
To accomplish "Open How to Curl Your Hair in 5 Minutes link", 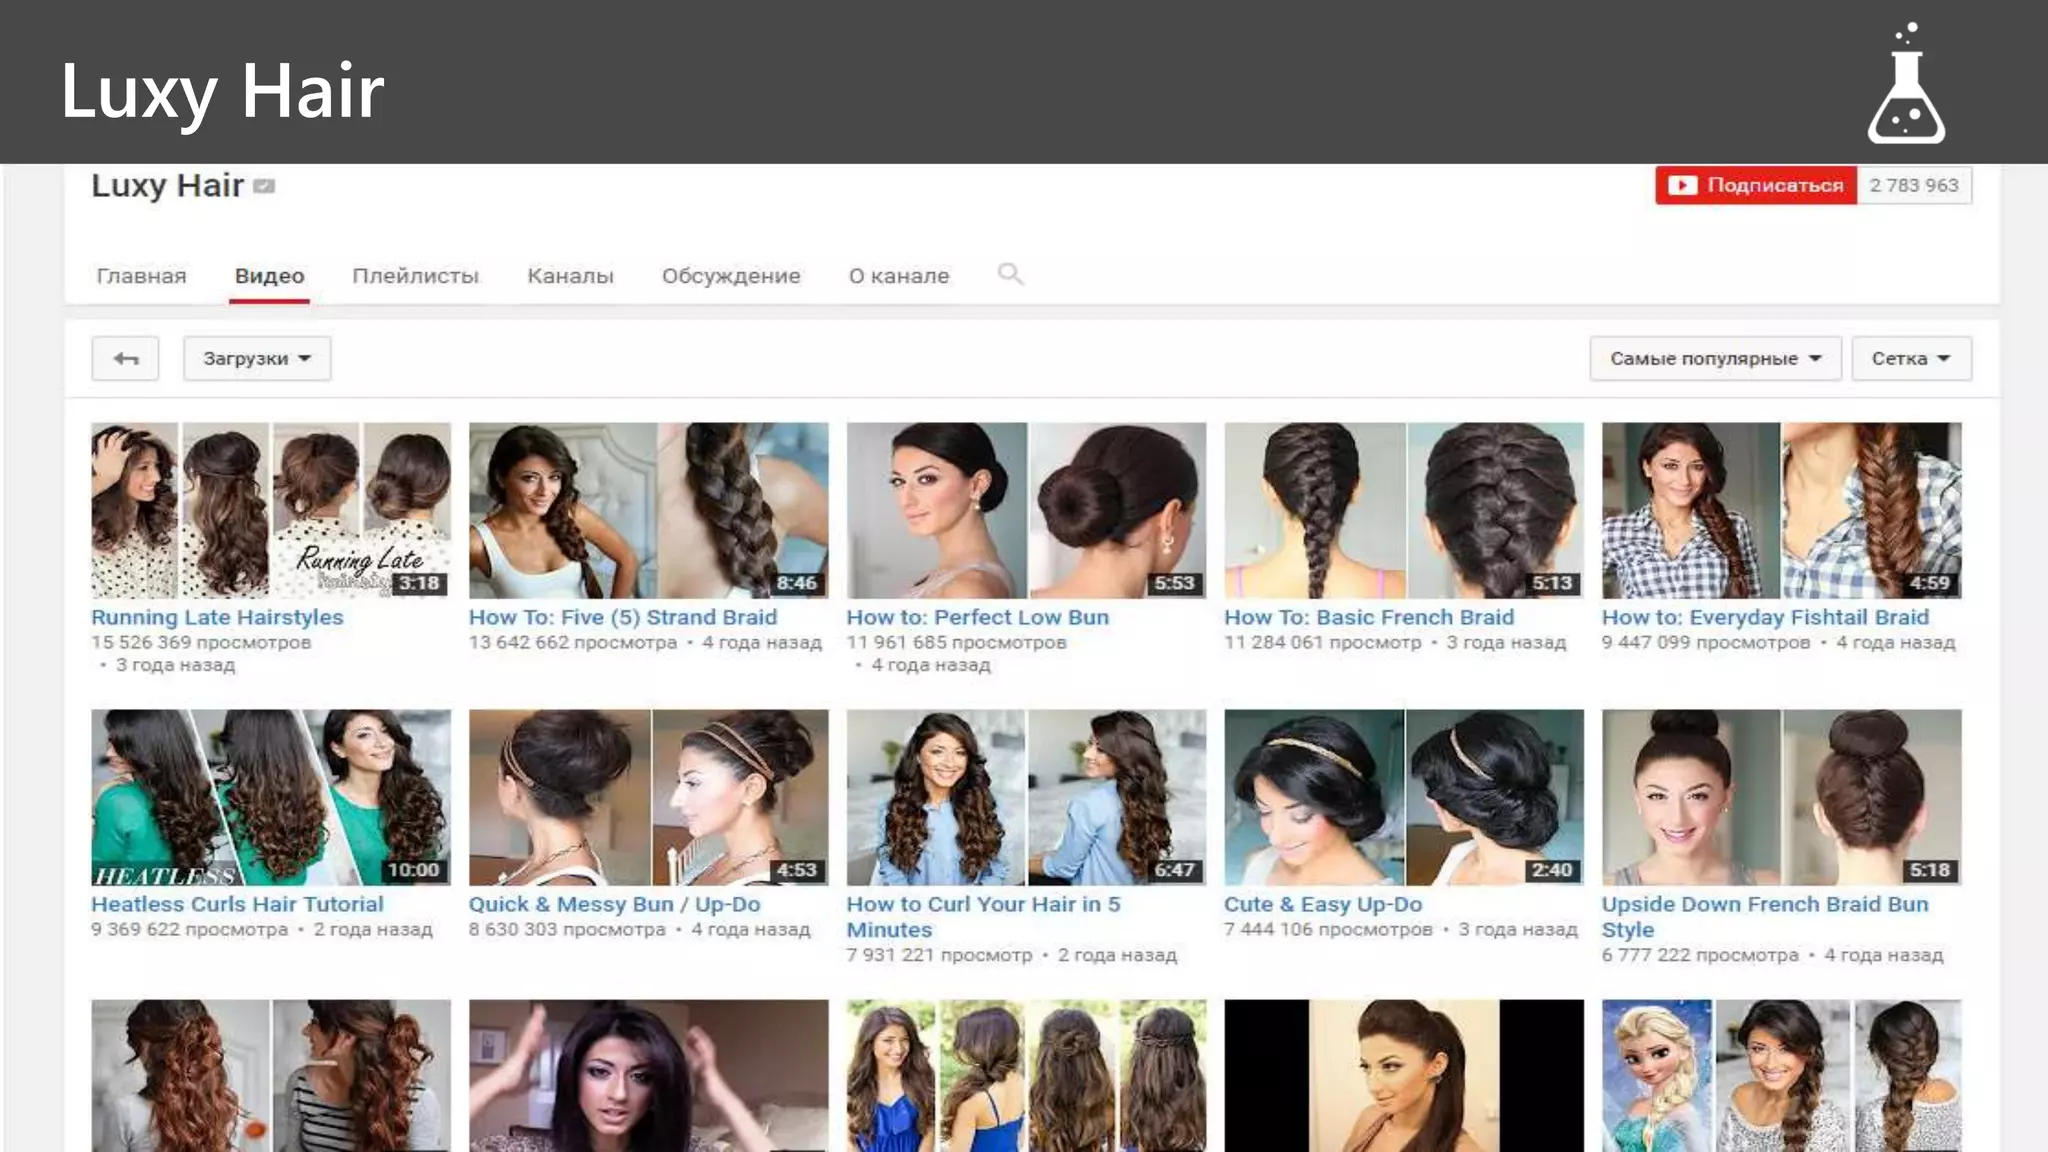I will 983,917.
